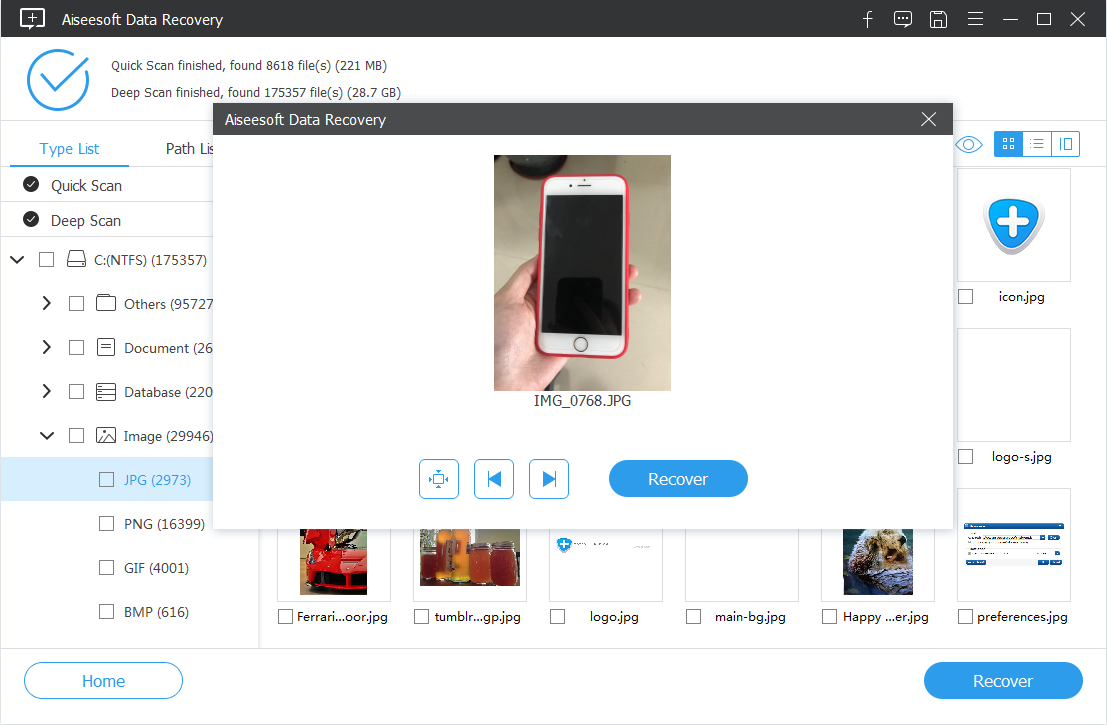This screenshot has height=725, width=1107.
Task: Select the preferences.jpg checkbox
Action: pos(965,617)
